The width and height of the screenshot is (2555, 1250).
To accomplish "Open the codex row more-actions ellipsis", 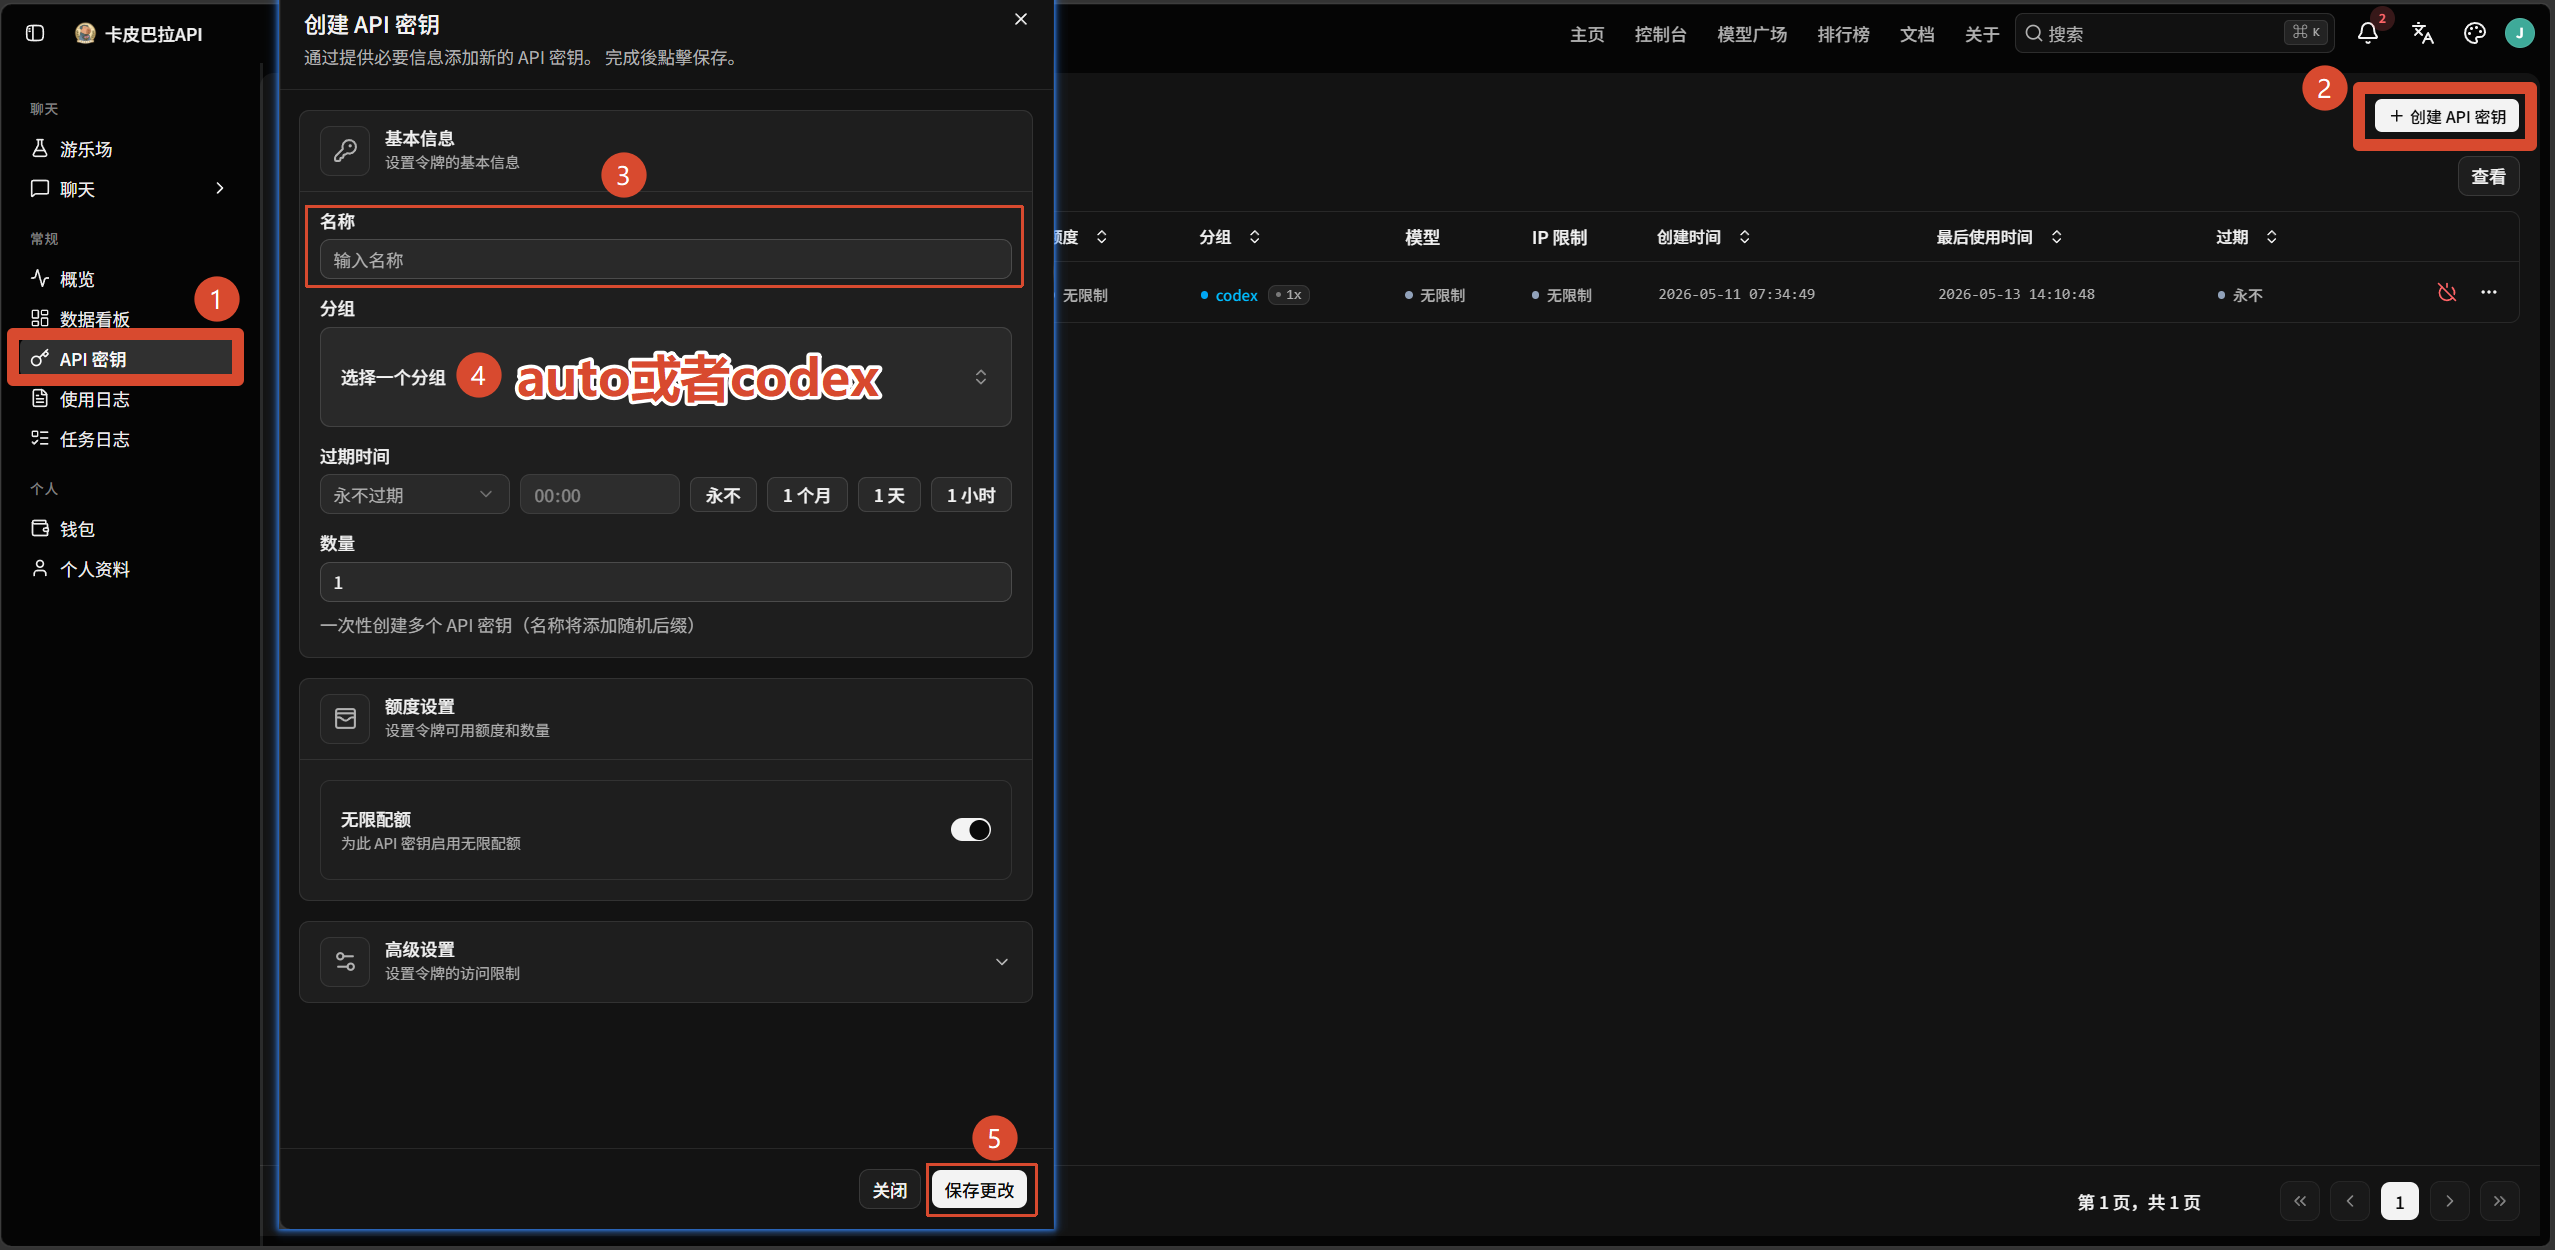I will click(2488, 293).
